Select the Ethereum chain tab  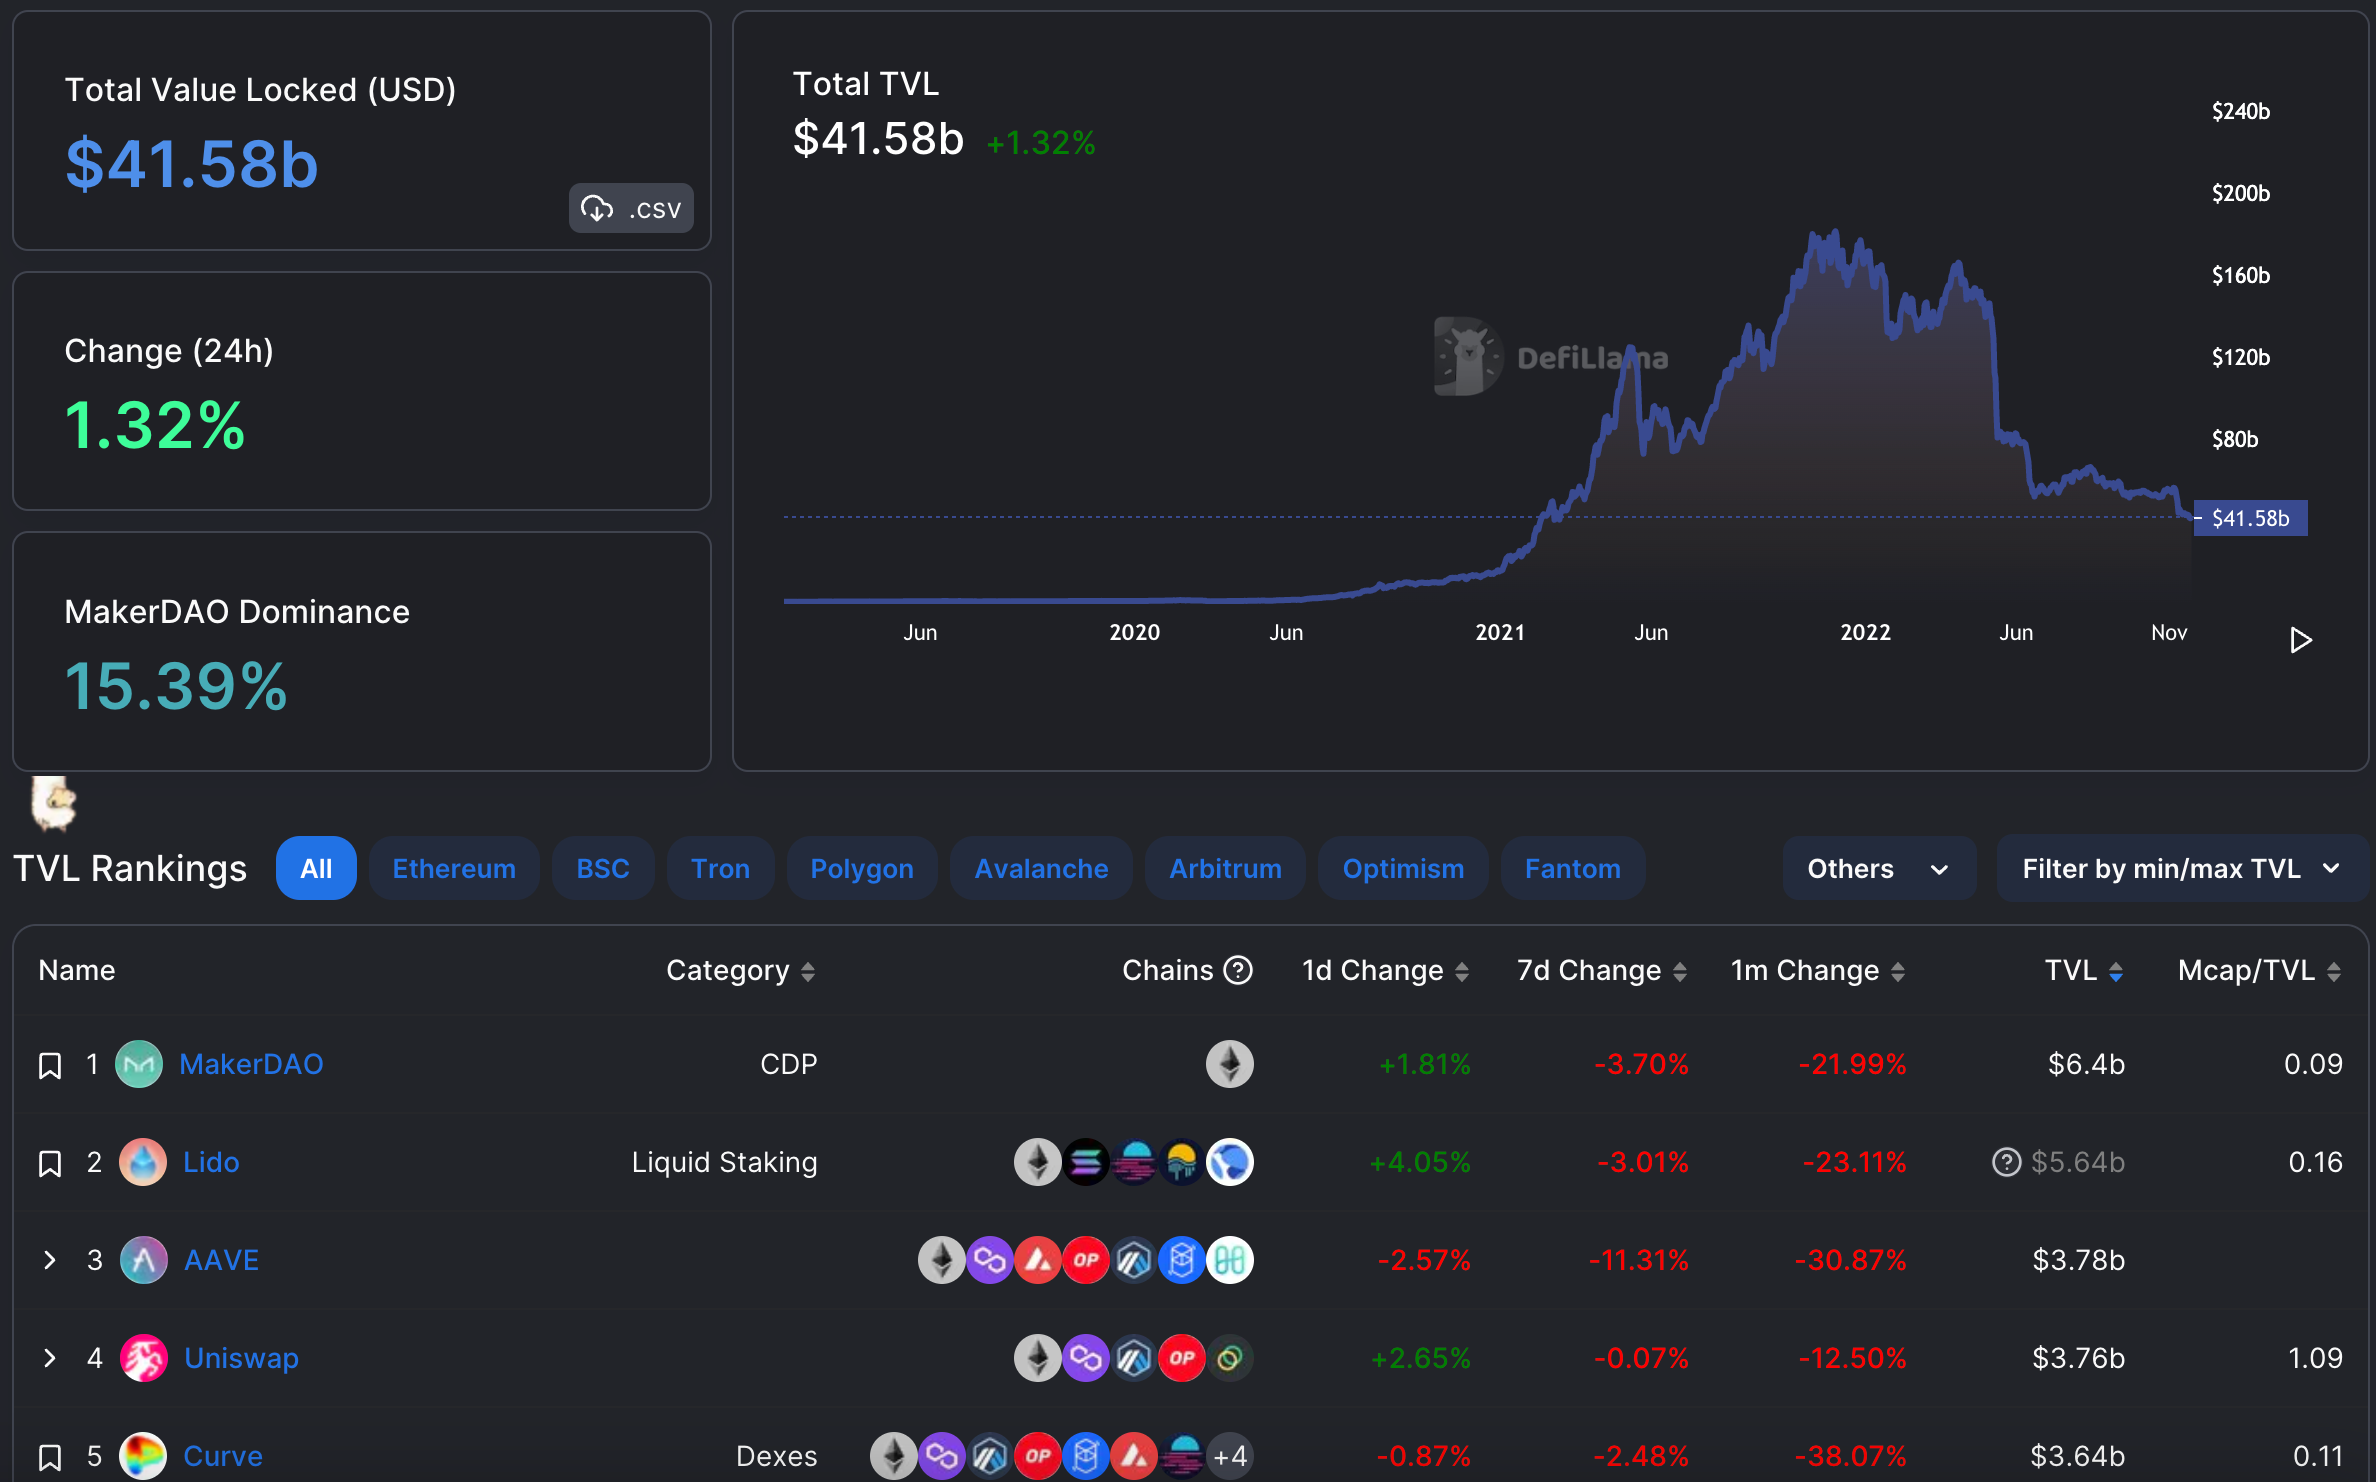(x=454, y=868)
